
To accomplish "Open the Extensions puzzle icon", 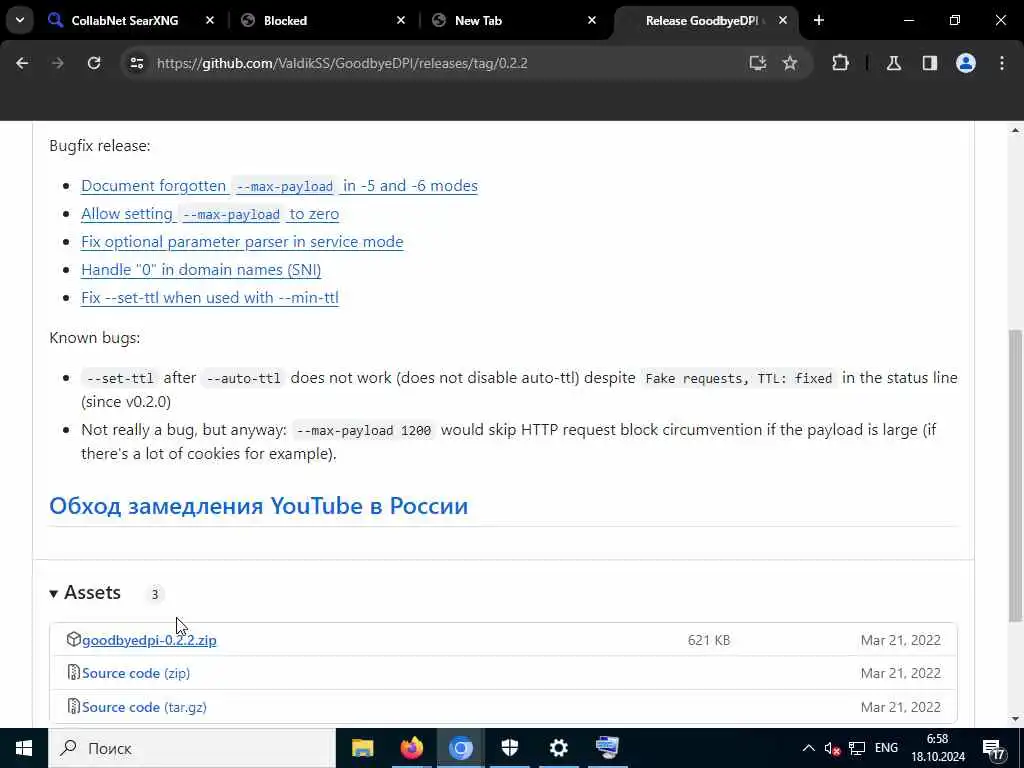I will 840,63.
